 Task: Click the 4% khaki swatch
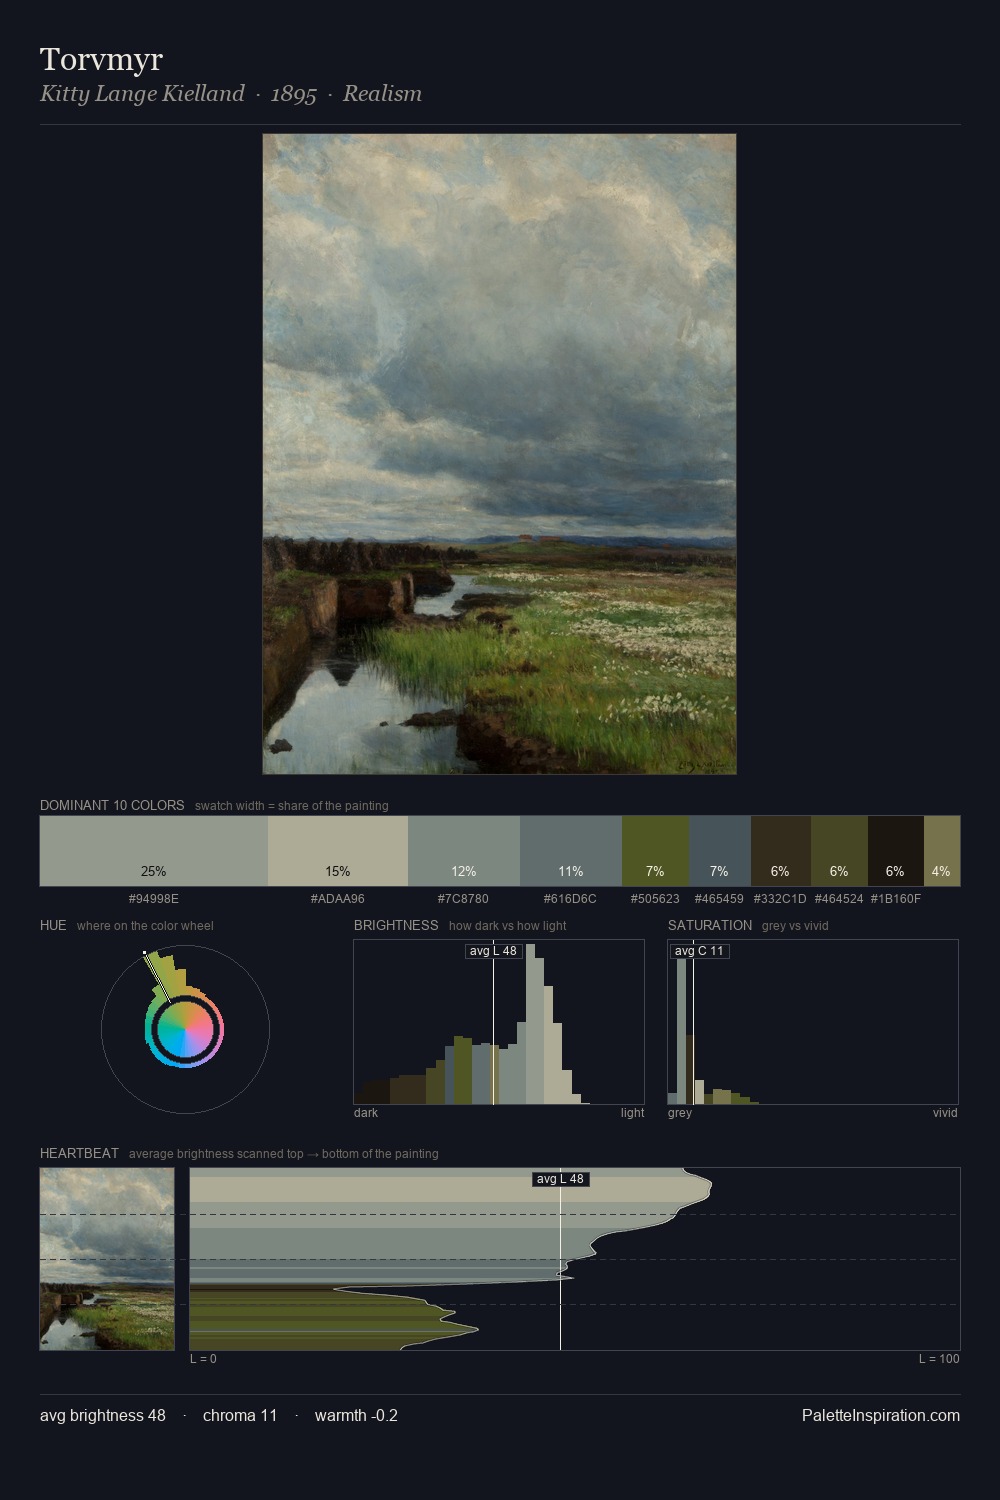(x=942, y=851)
